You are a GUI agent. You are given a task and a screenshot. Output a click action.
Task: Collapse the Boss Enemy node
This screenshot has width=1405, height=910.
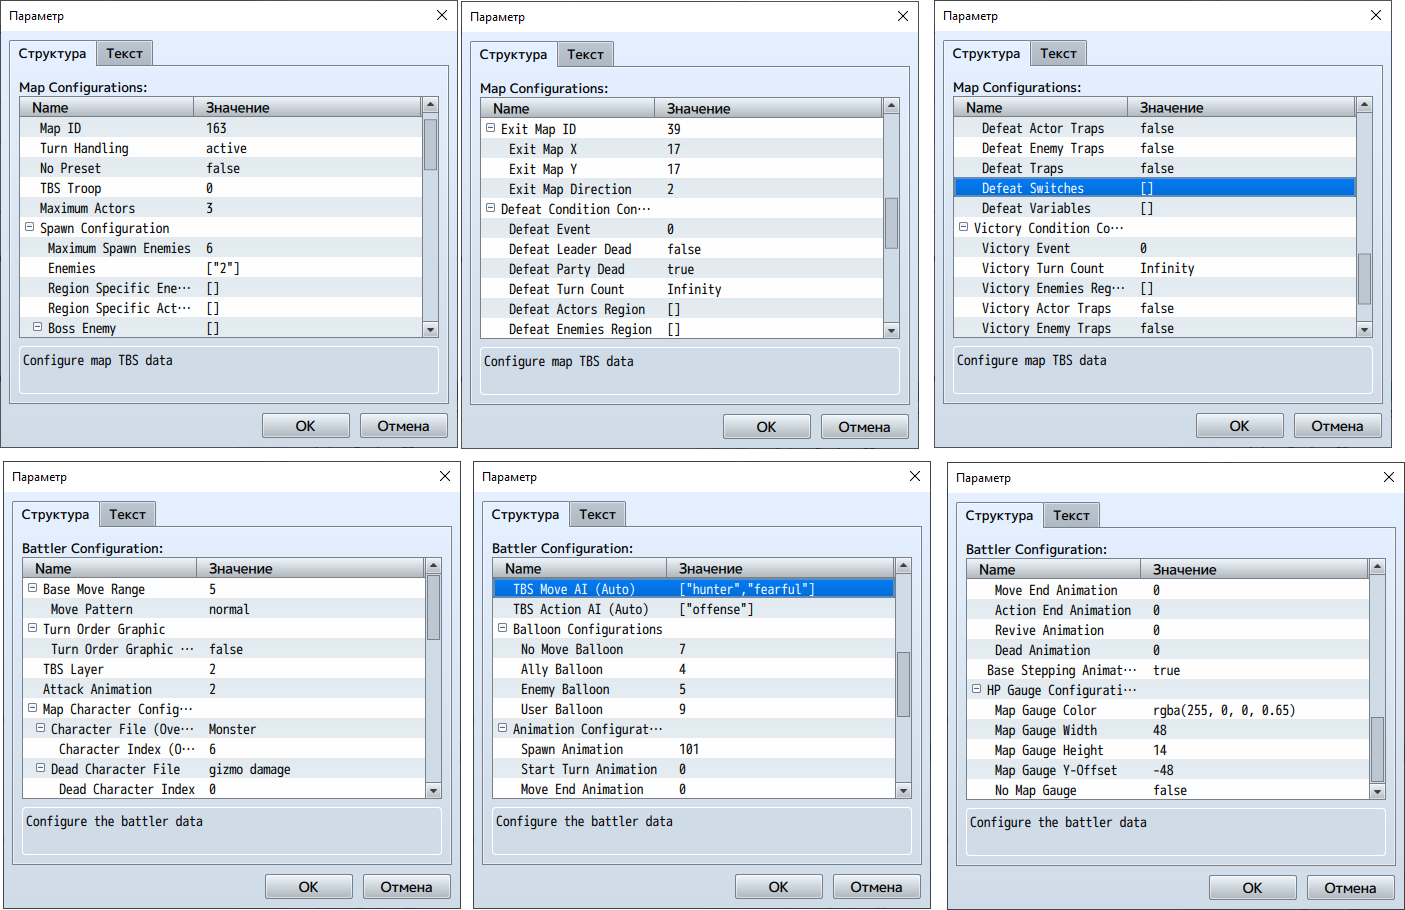[x=37, y=327]
